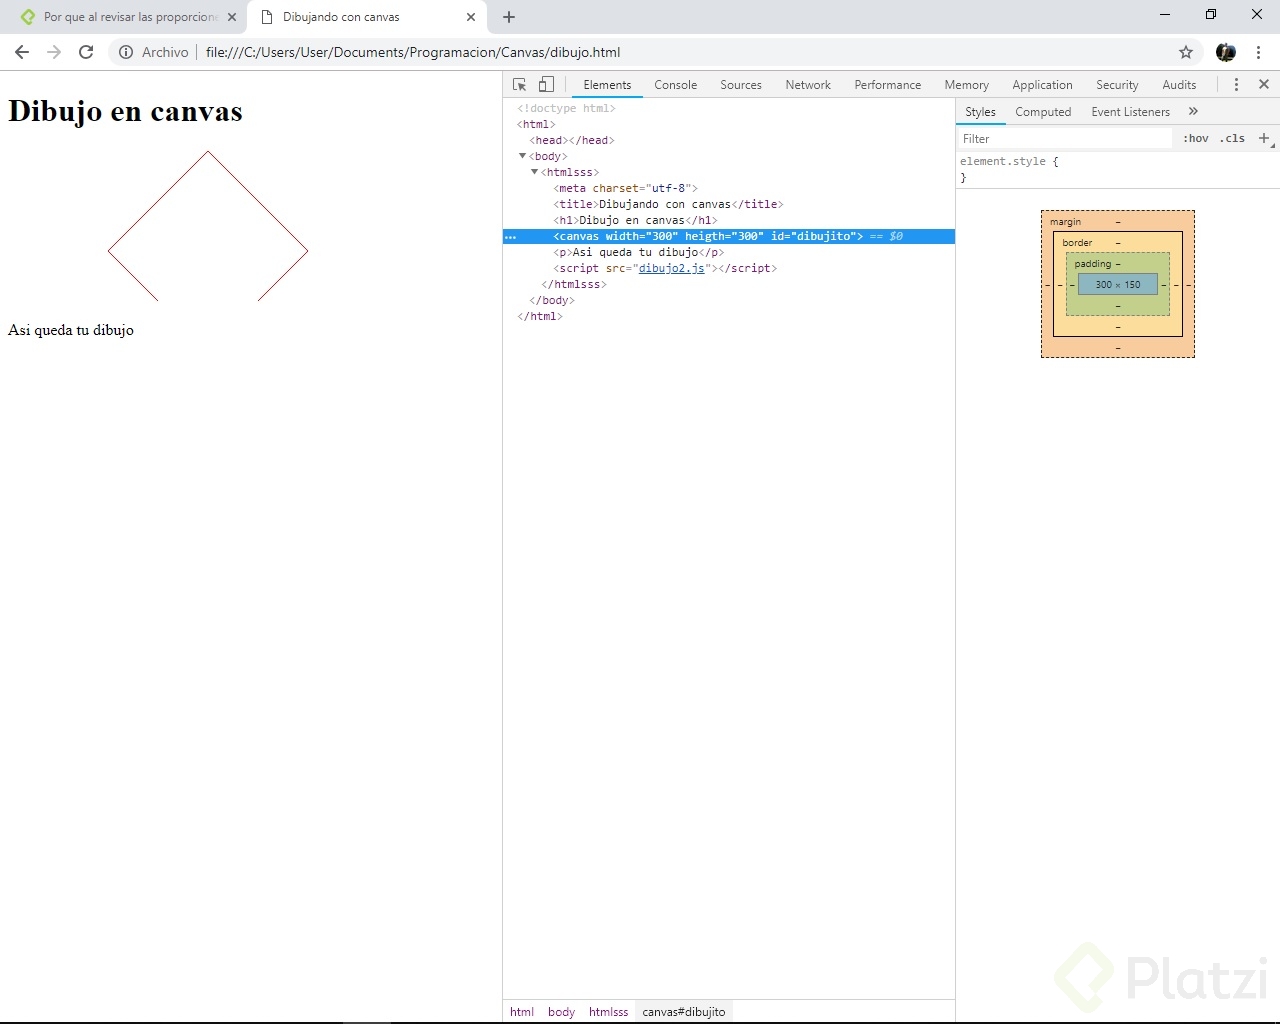Show more Styles pane tabs with the chevron

click(x=1193, y=111)
